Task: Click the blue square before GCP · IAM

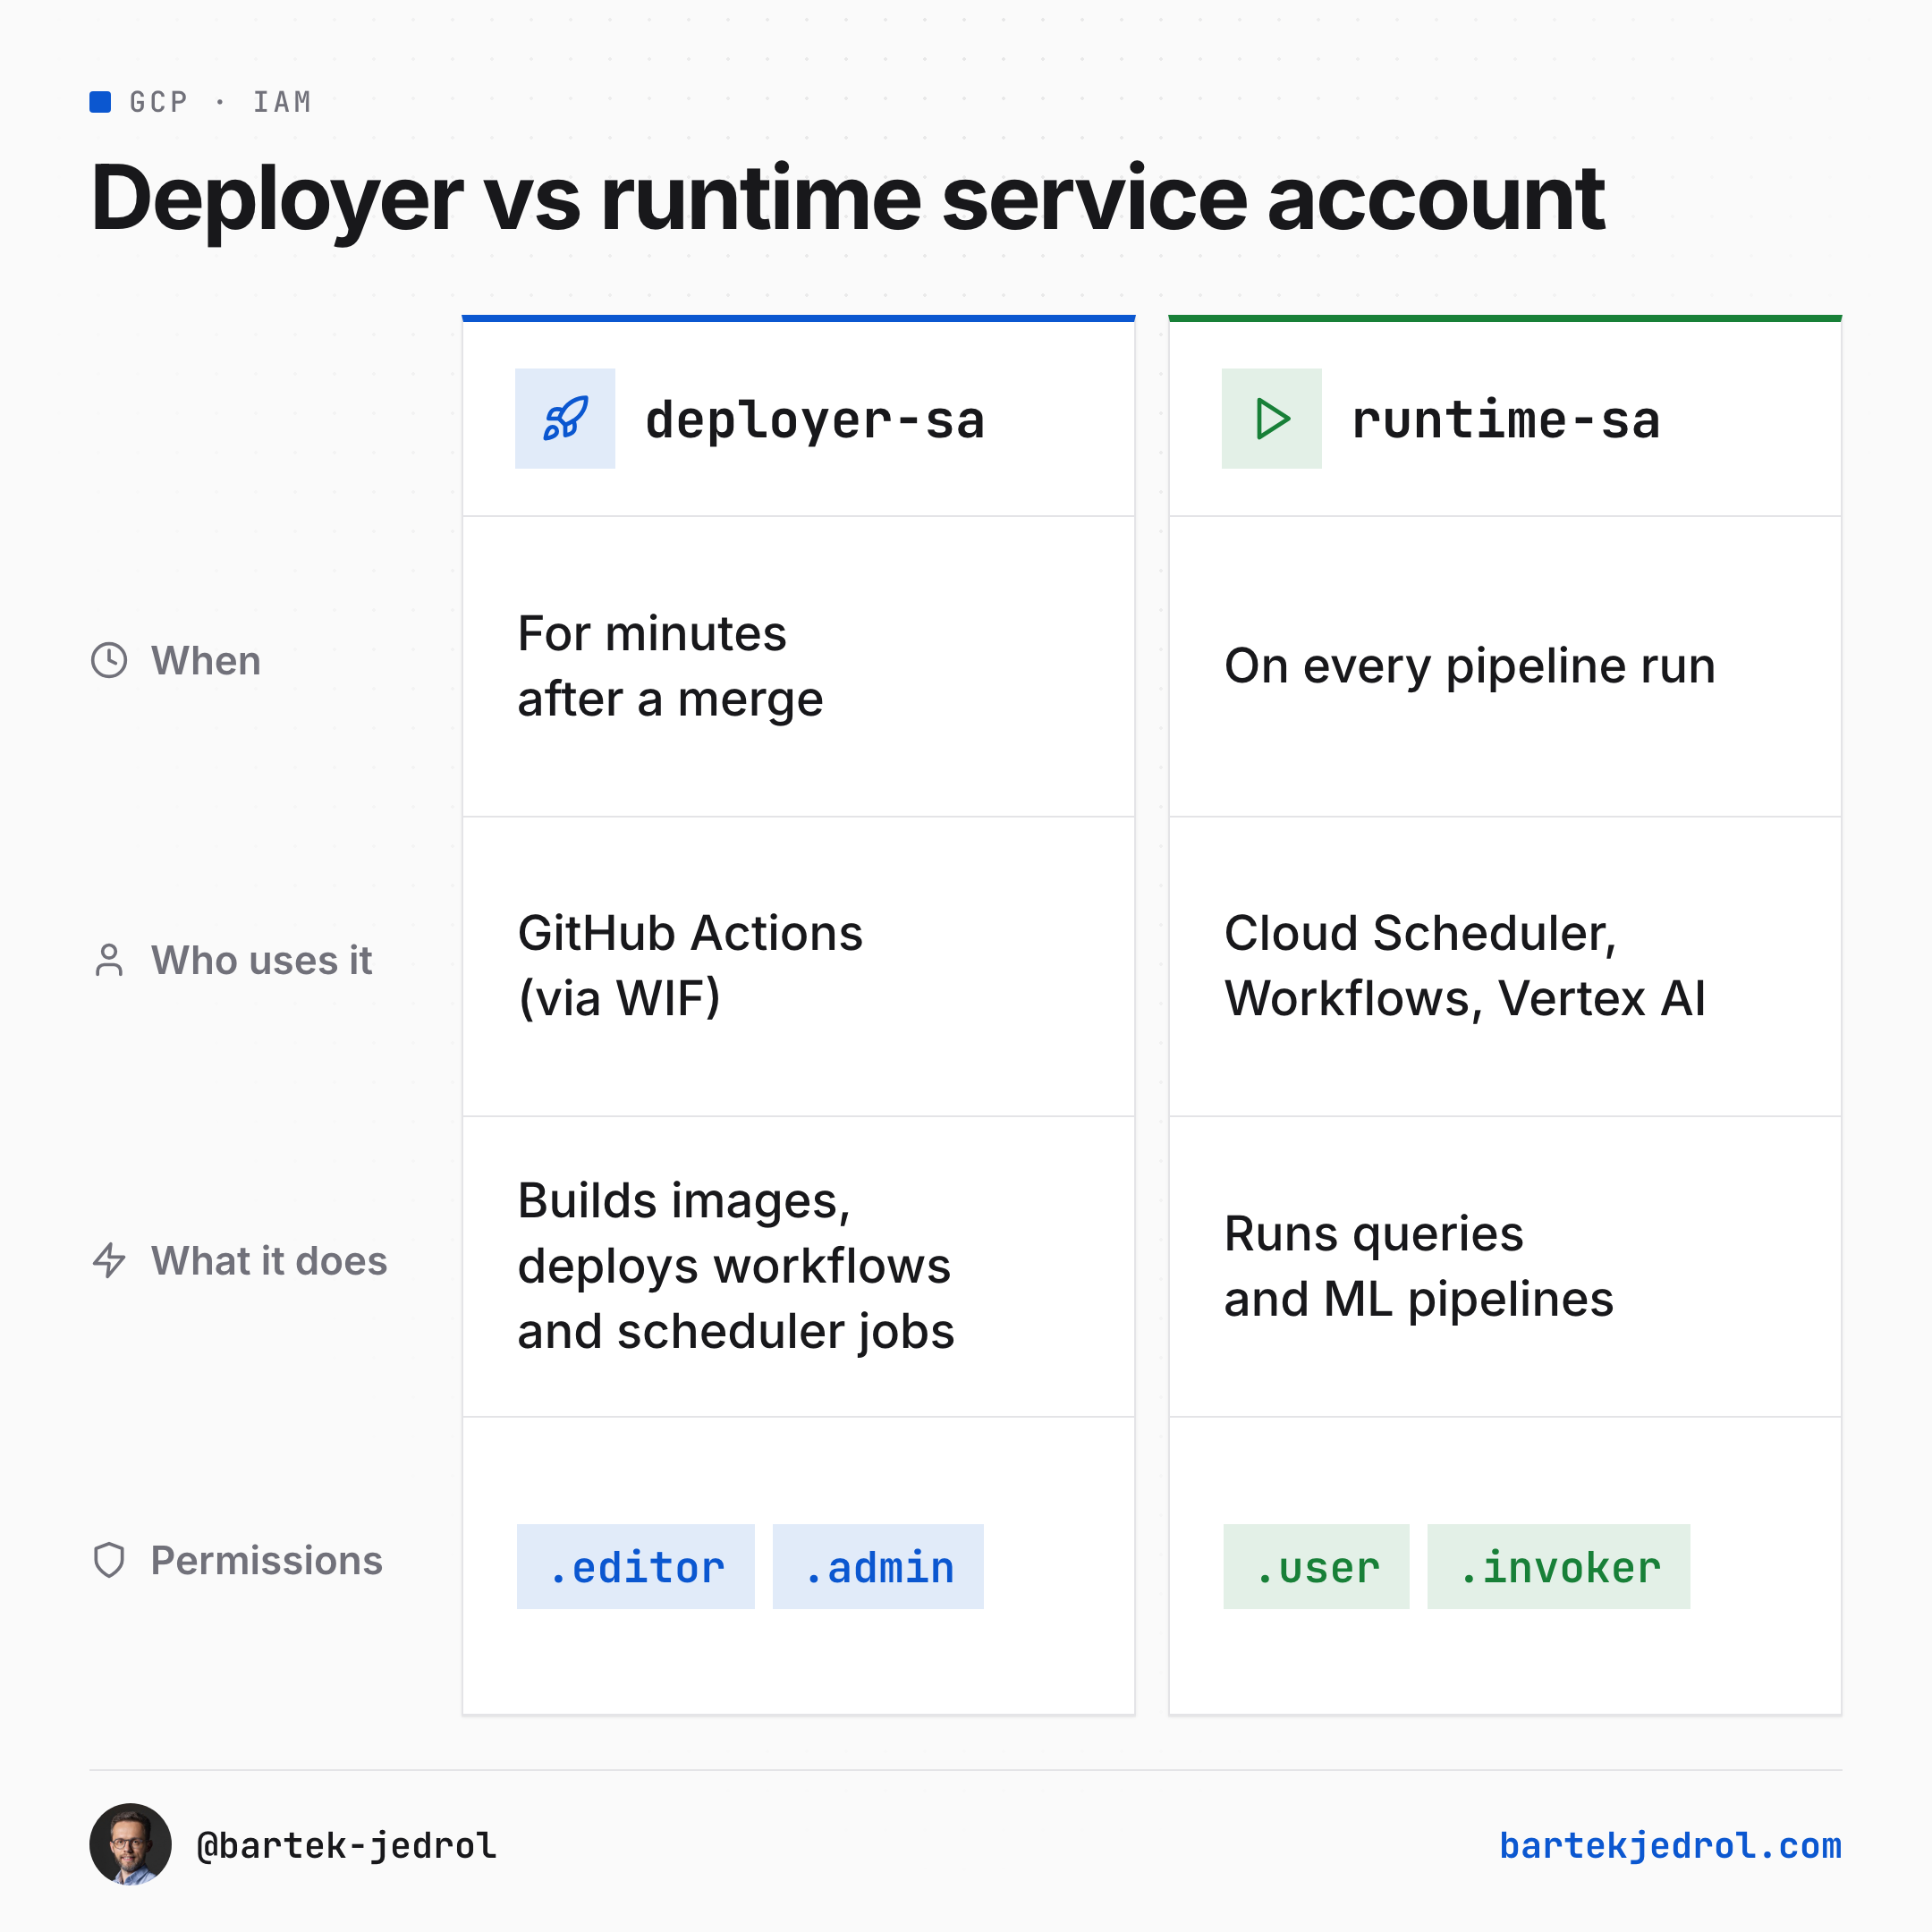Action: [100, 101]
